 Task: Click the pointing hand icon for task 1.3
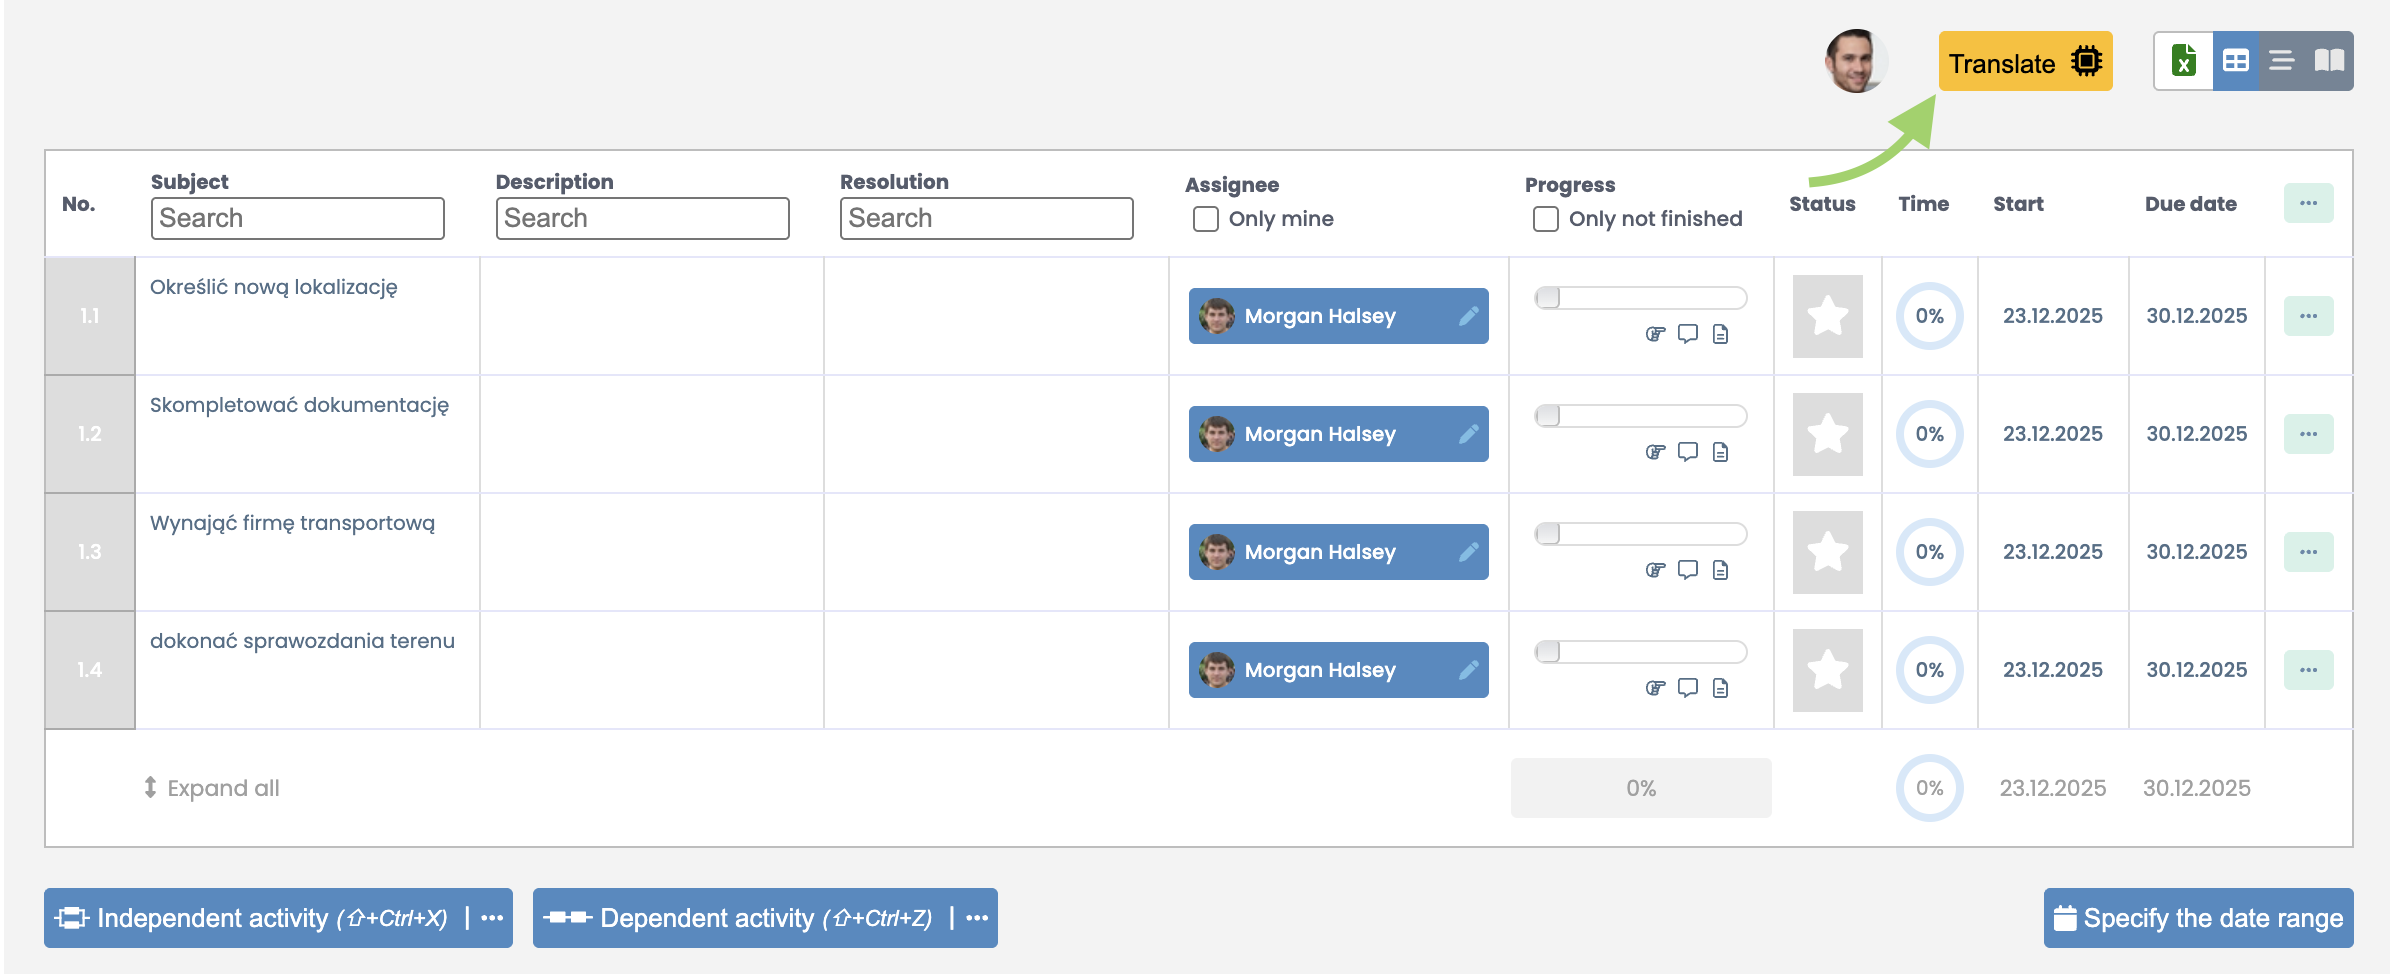pyautogui.click(x=1656, y=570)
